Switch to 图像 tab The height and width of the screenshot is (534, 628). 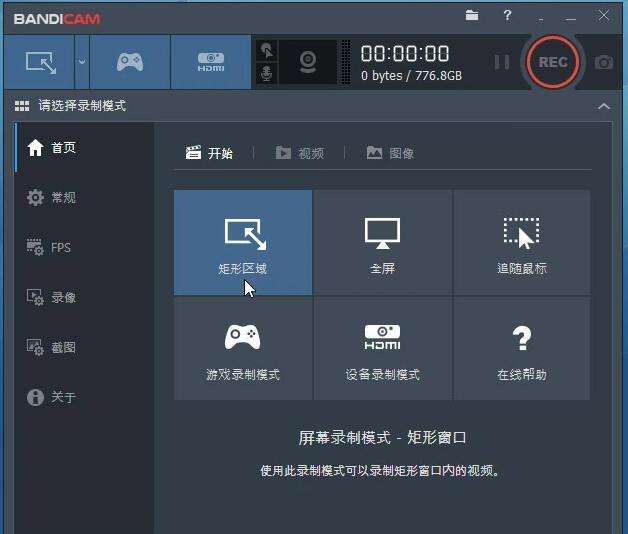click(x=390, y=153)
